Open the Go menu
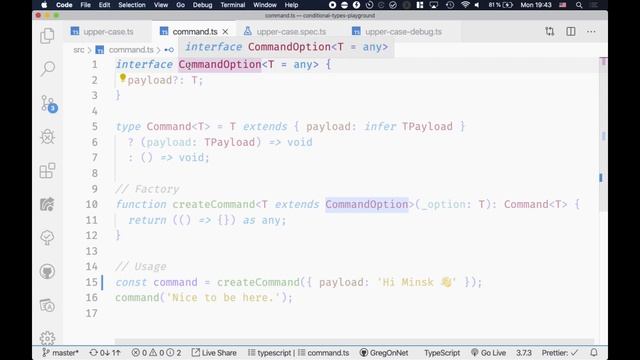The image size is (640, 360). (180, 5)
